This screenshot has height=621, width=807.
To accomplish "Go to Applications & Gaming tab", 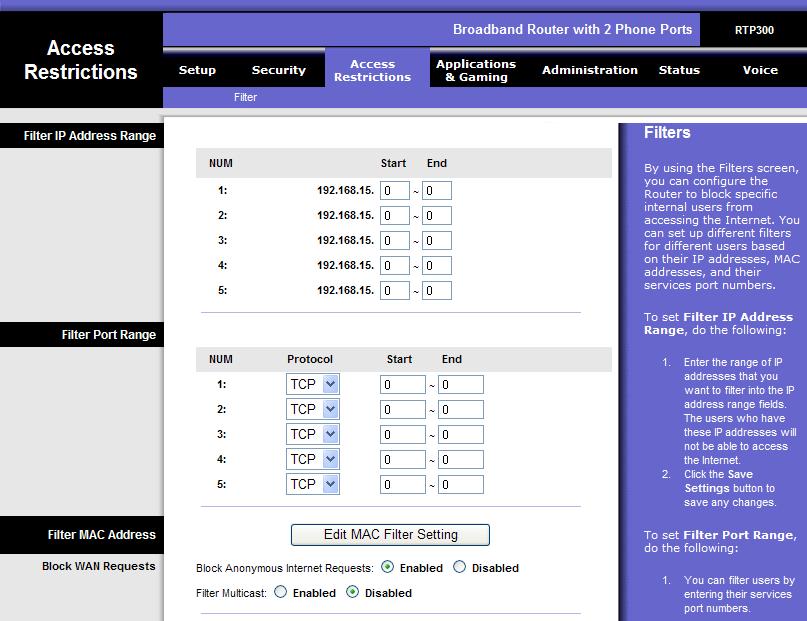I will [475, 68].
